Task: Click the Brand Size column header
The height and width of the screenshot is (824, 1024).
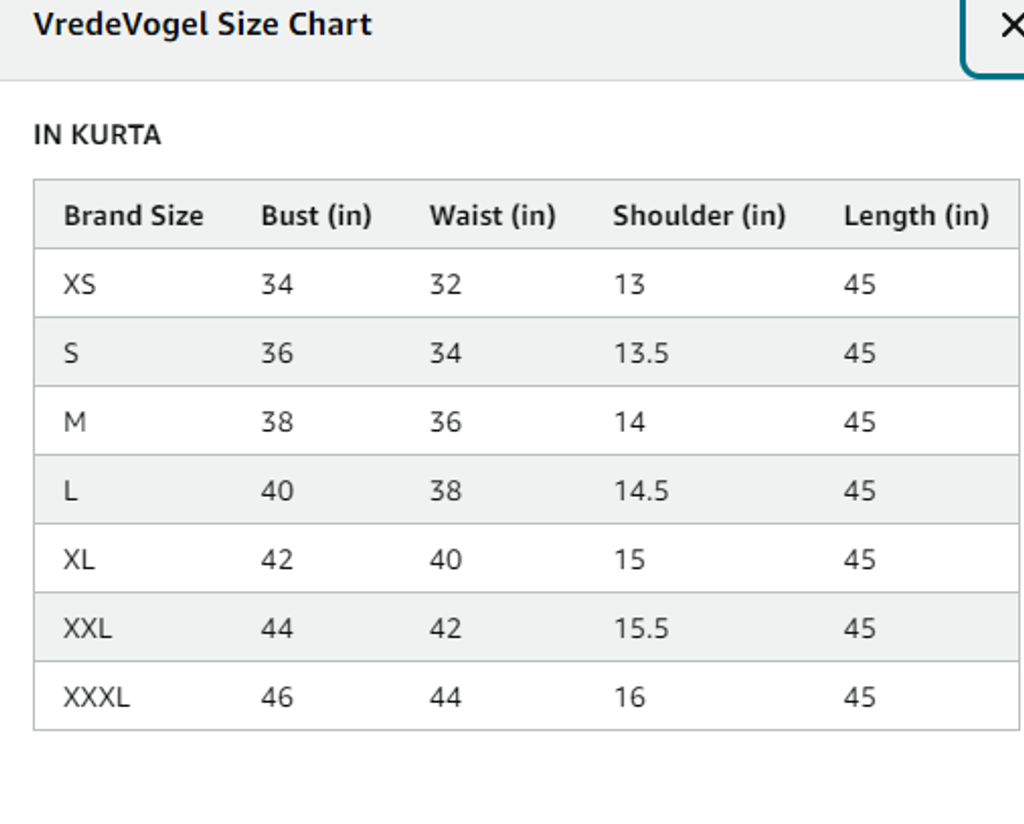Action: coord(133,216)
